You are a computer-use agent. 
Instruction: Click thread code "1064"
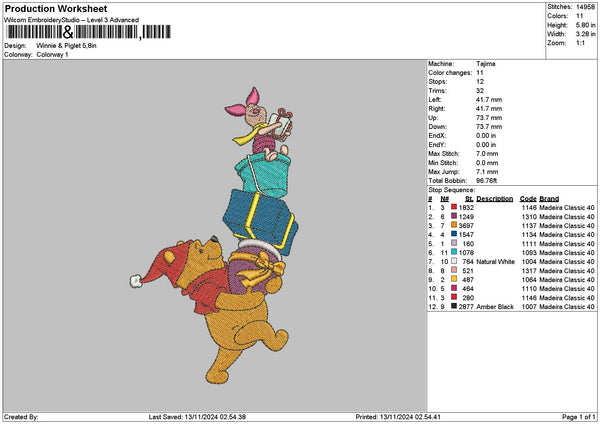coord(529,279)
